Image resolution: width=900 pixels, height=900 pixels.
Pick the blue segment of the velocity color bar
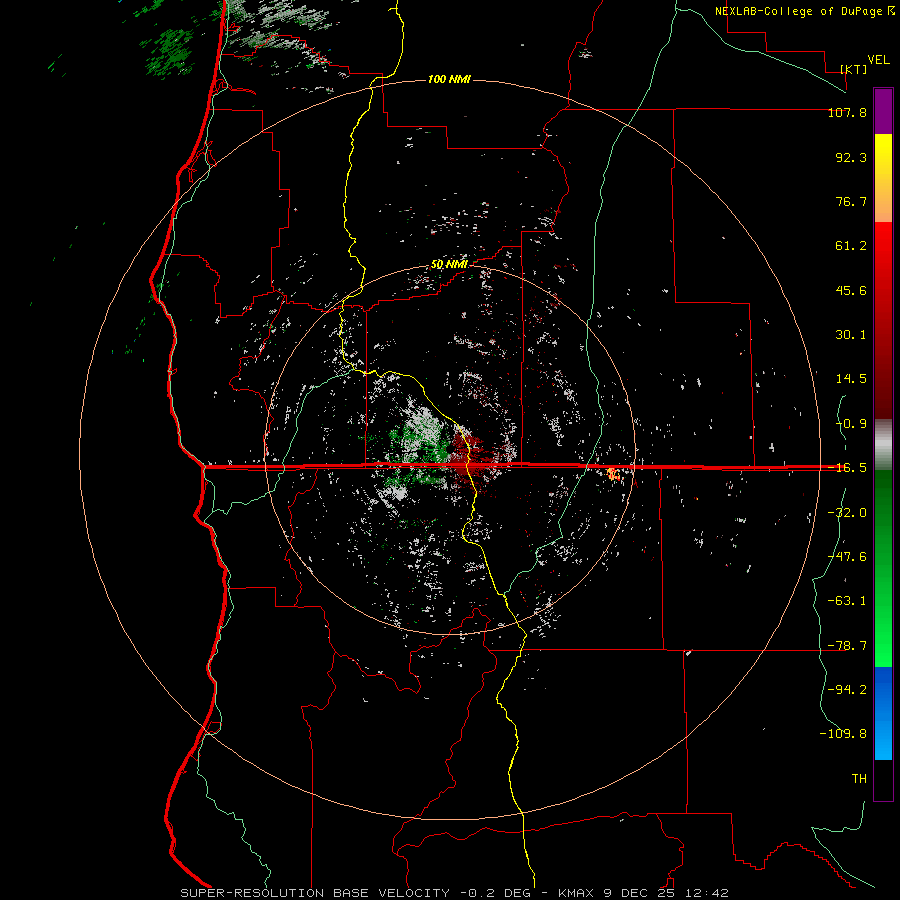click(883, 713)
